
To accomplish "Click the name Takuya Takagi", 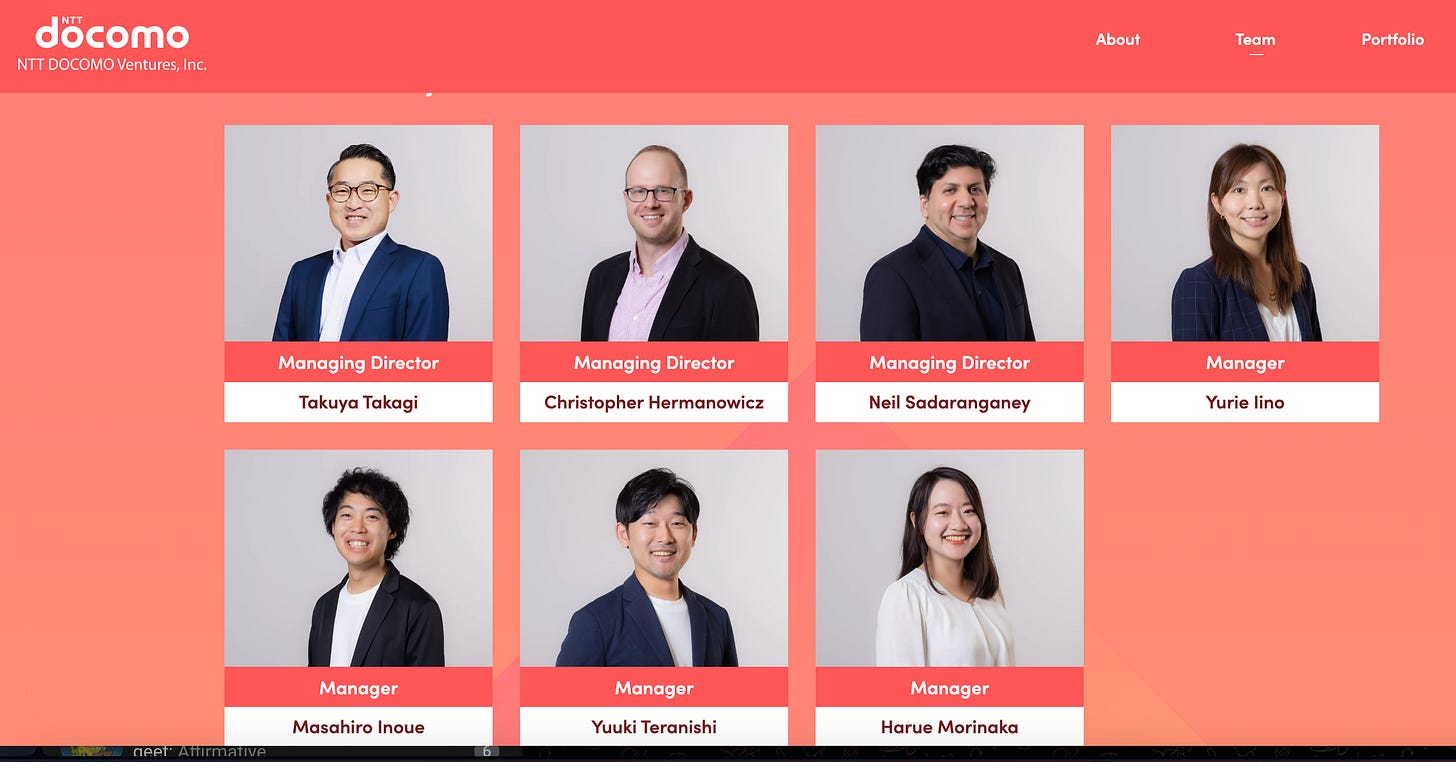I will coord(358,403).
